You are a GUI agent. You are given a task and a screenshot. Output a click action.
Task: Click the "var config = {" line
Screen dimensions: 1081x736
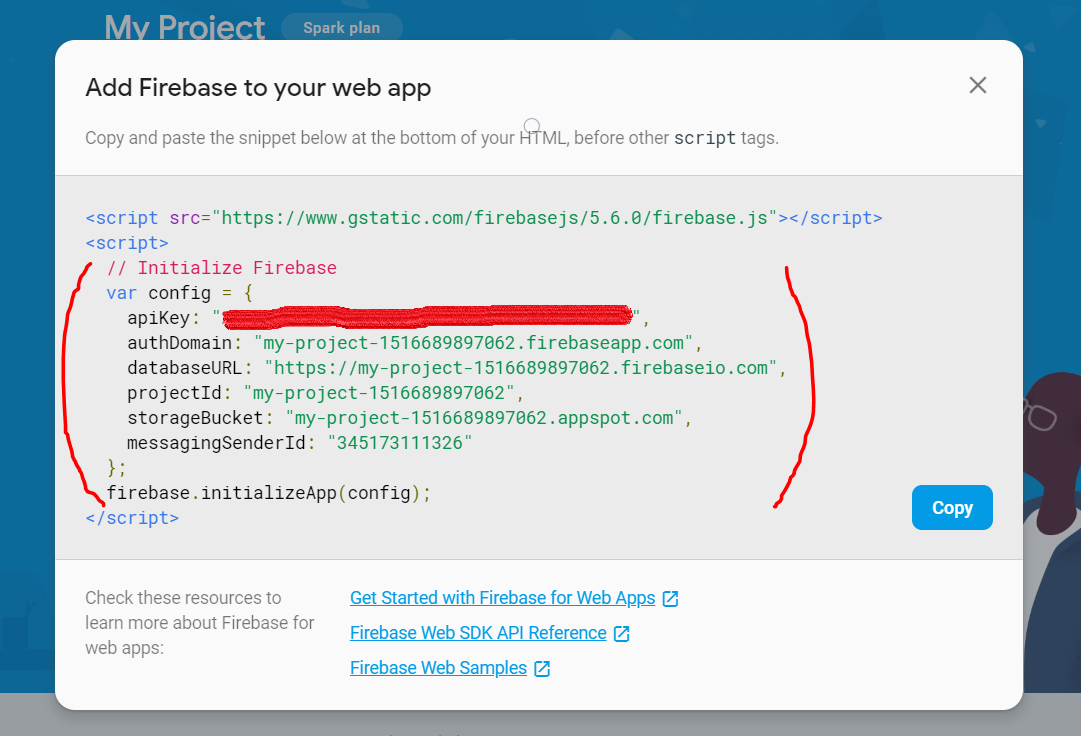coord(180,293)
